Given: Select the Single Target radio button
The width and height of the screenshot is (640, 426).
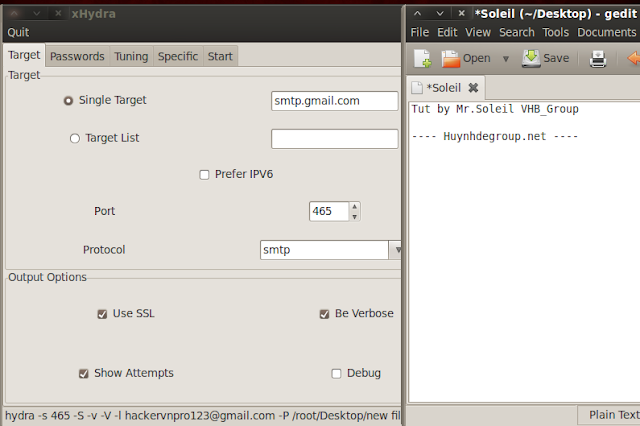Looking at the screenshot, I should tap(68, 100).
